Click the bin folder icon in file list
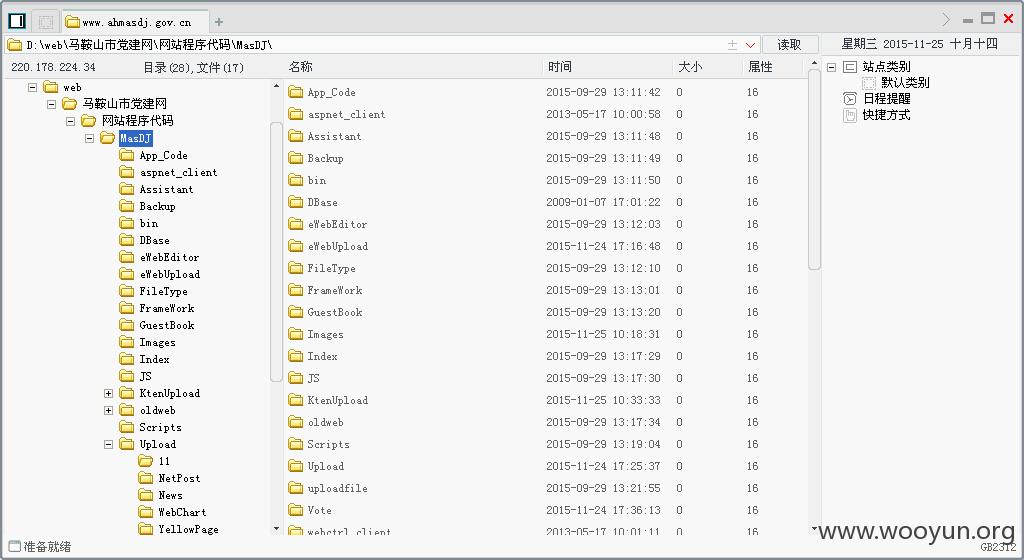 tap(296, 179)
